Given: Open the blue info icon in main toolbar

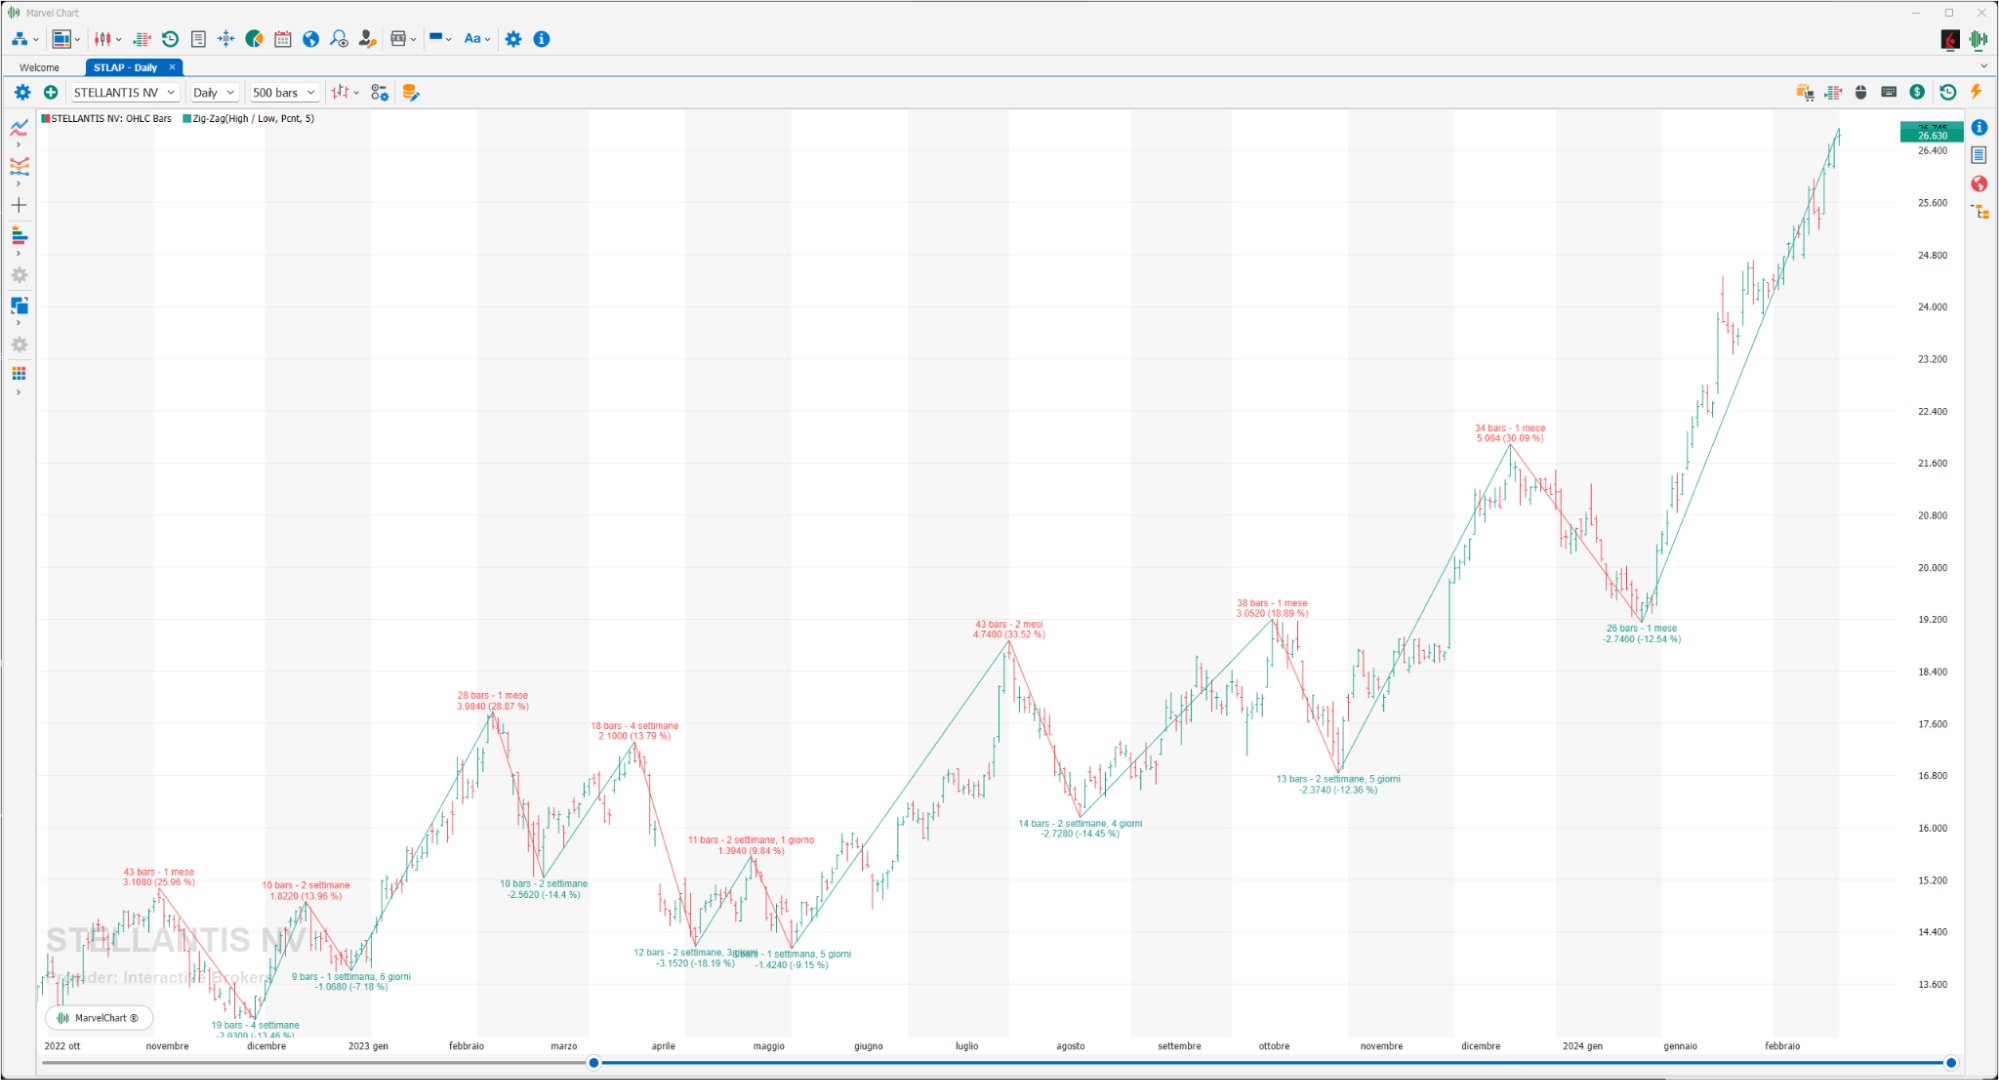Looking at the screenshot, I should (x=542, y=39).
